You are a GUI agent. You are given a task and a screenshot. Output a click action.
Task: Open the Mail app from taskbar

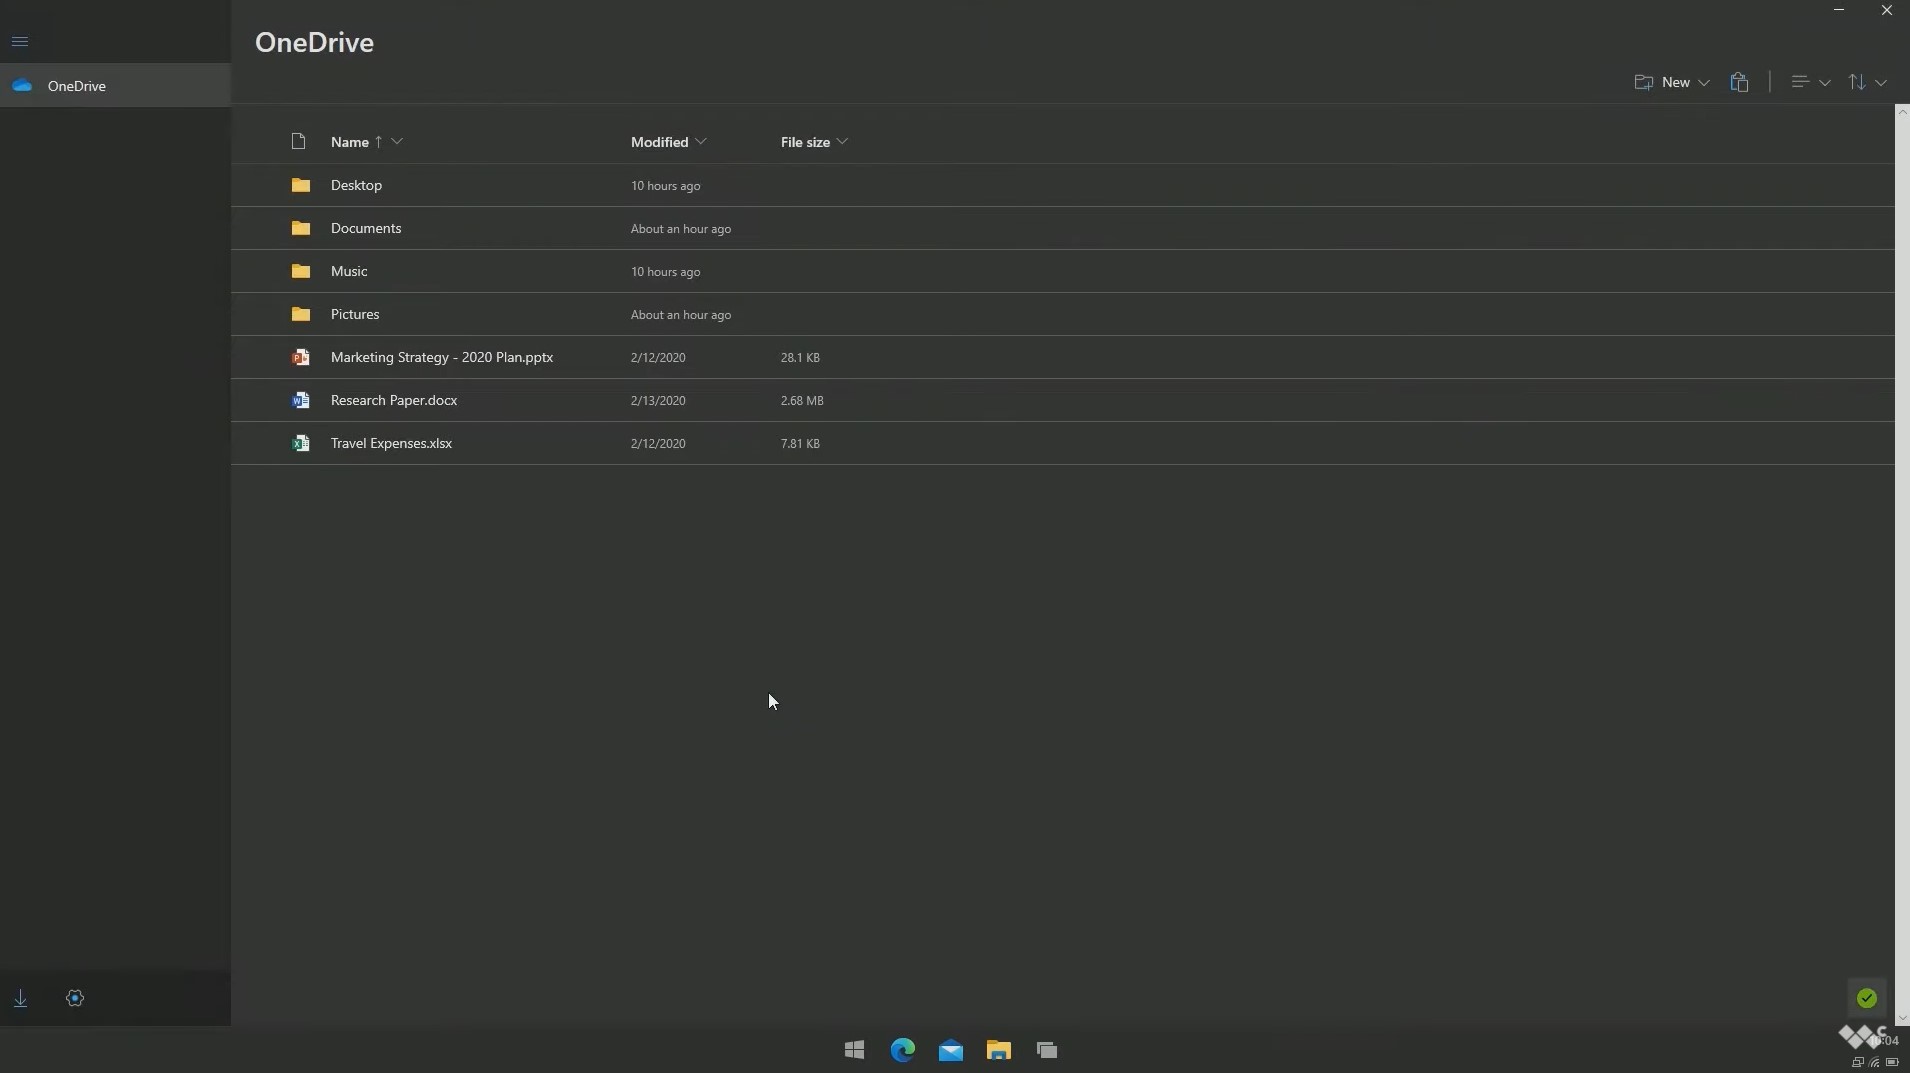tap(951, 1050)
